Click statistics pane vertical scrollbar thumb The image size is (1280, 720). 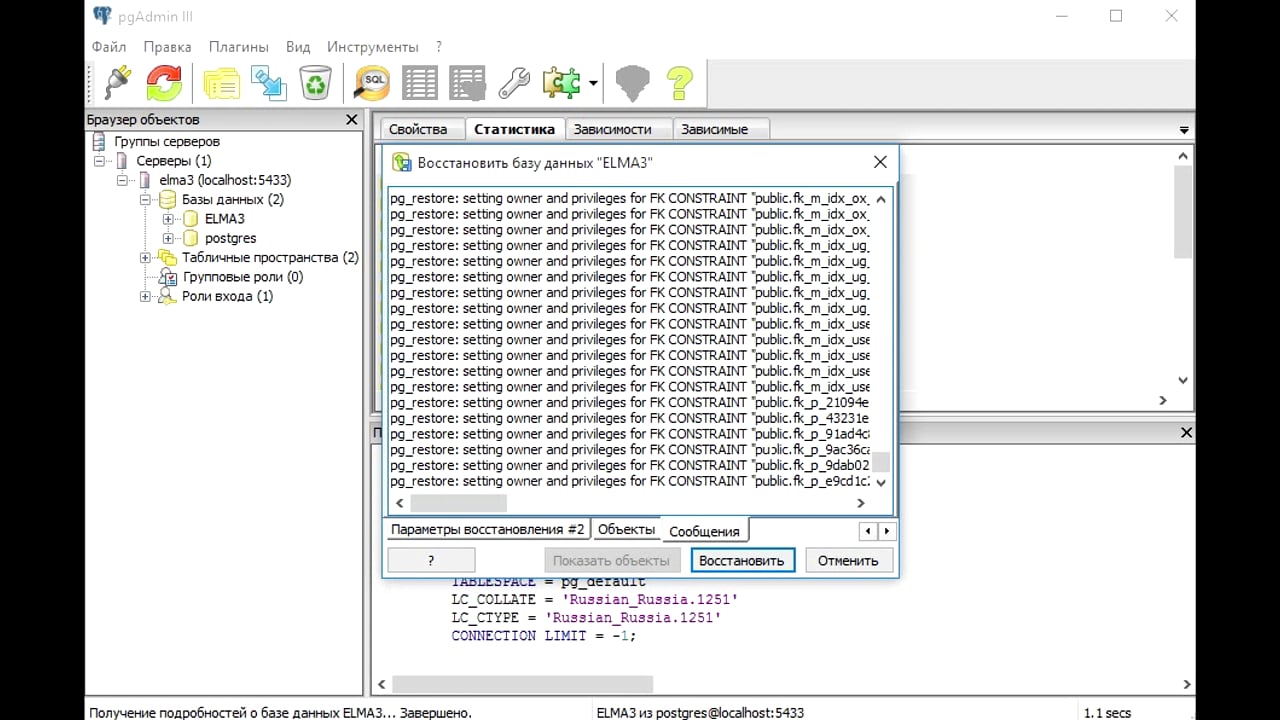pyautogui.click(x=1183, y=212)
